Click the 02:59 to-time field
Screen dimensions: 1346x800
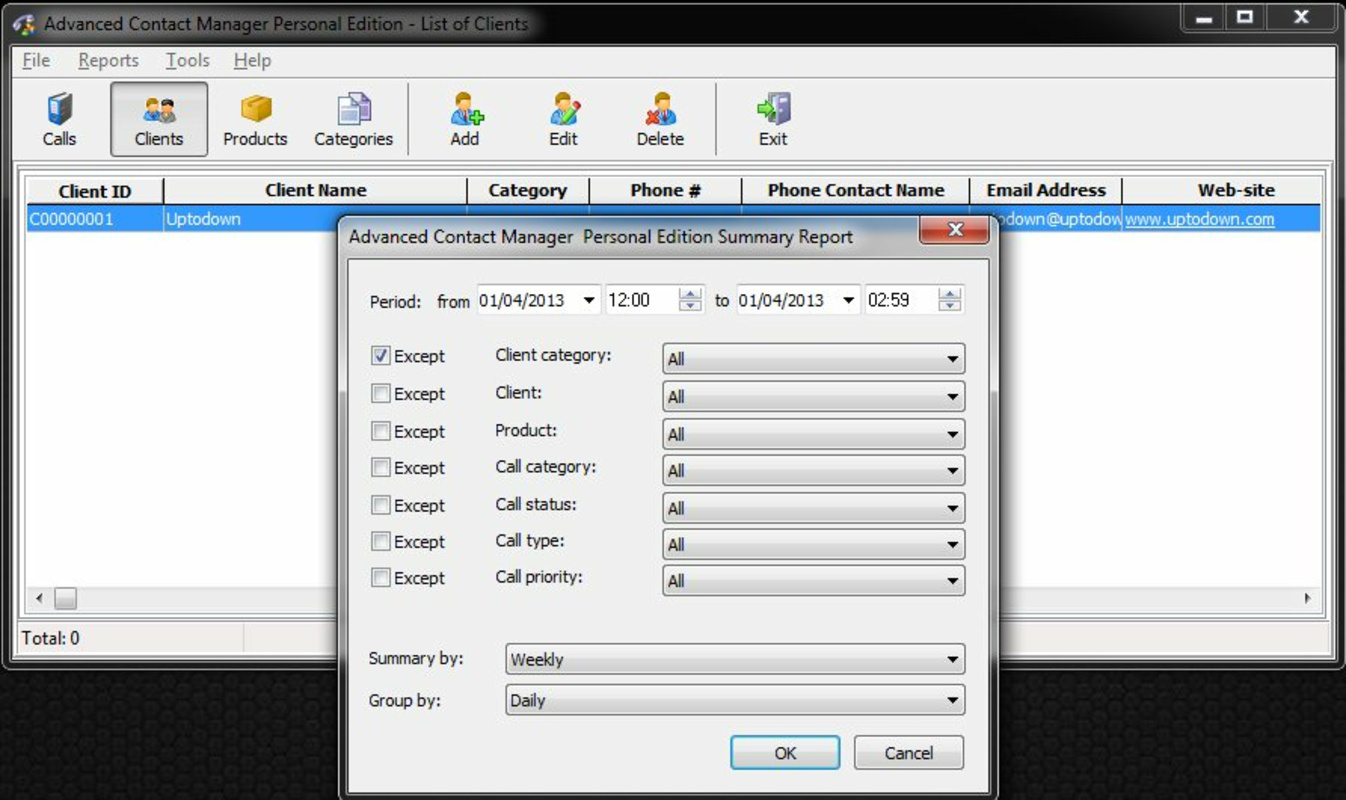902,300
